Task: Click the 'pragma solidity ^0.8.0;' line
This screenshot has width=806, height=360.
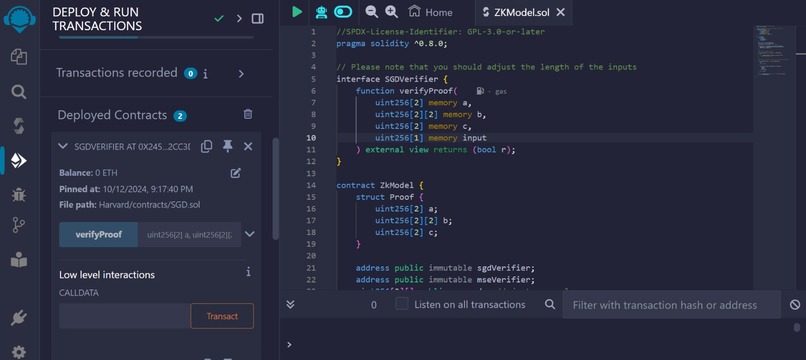Action: [392, 44]
